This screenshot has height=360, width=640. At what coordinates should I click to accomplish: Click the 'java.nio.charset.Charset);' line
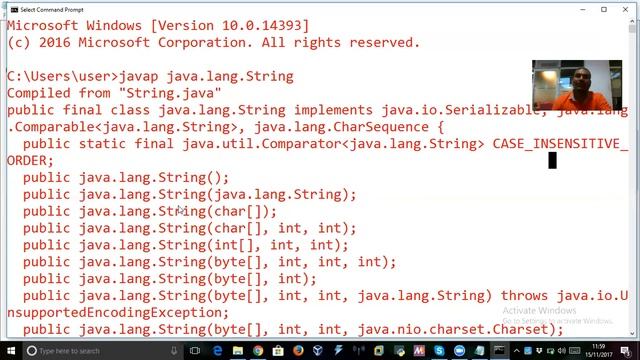[460, 329]
